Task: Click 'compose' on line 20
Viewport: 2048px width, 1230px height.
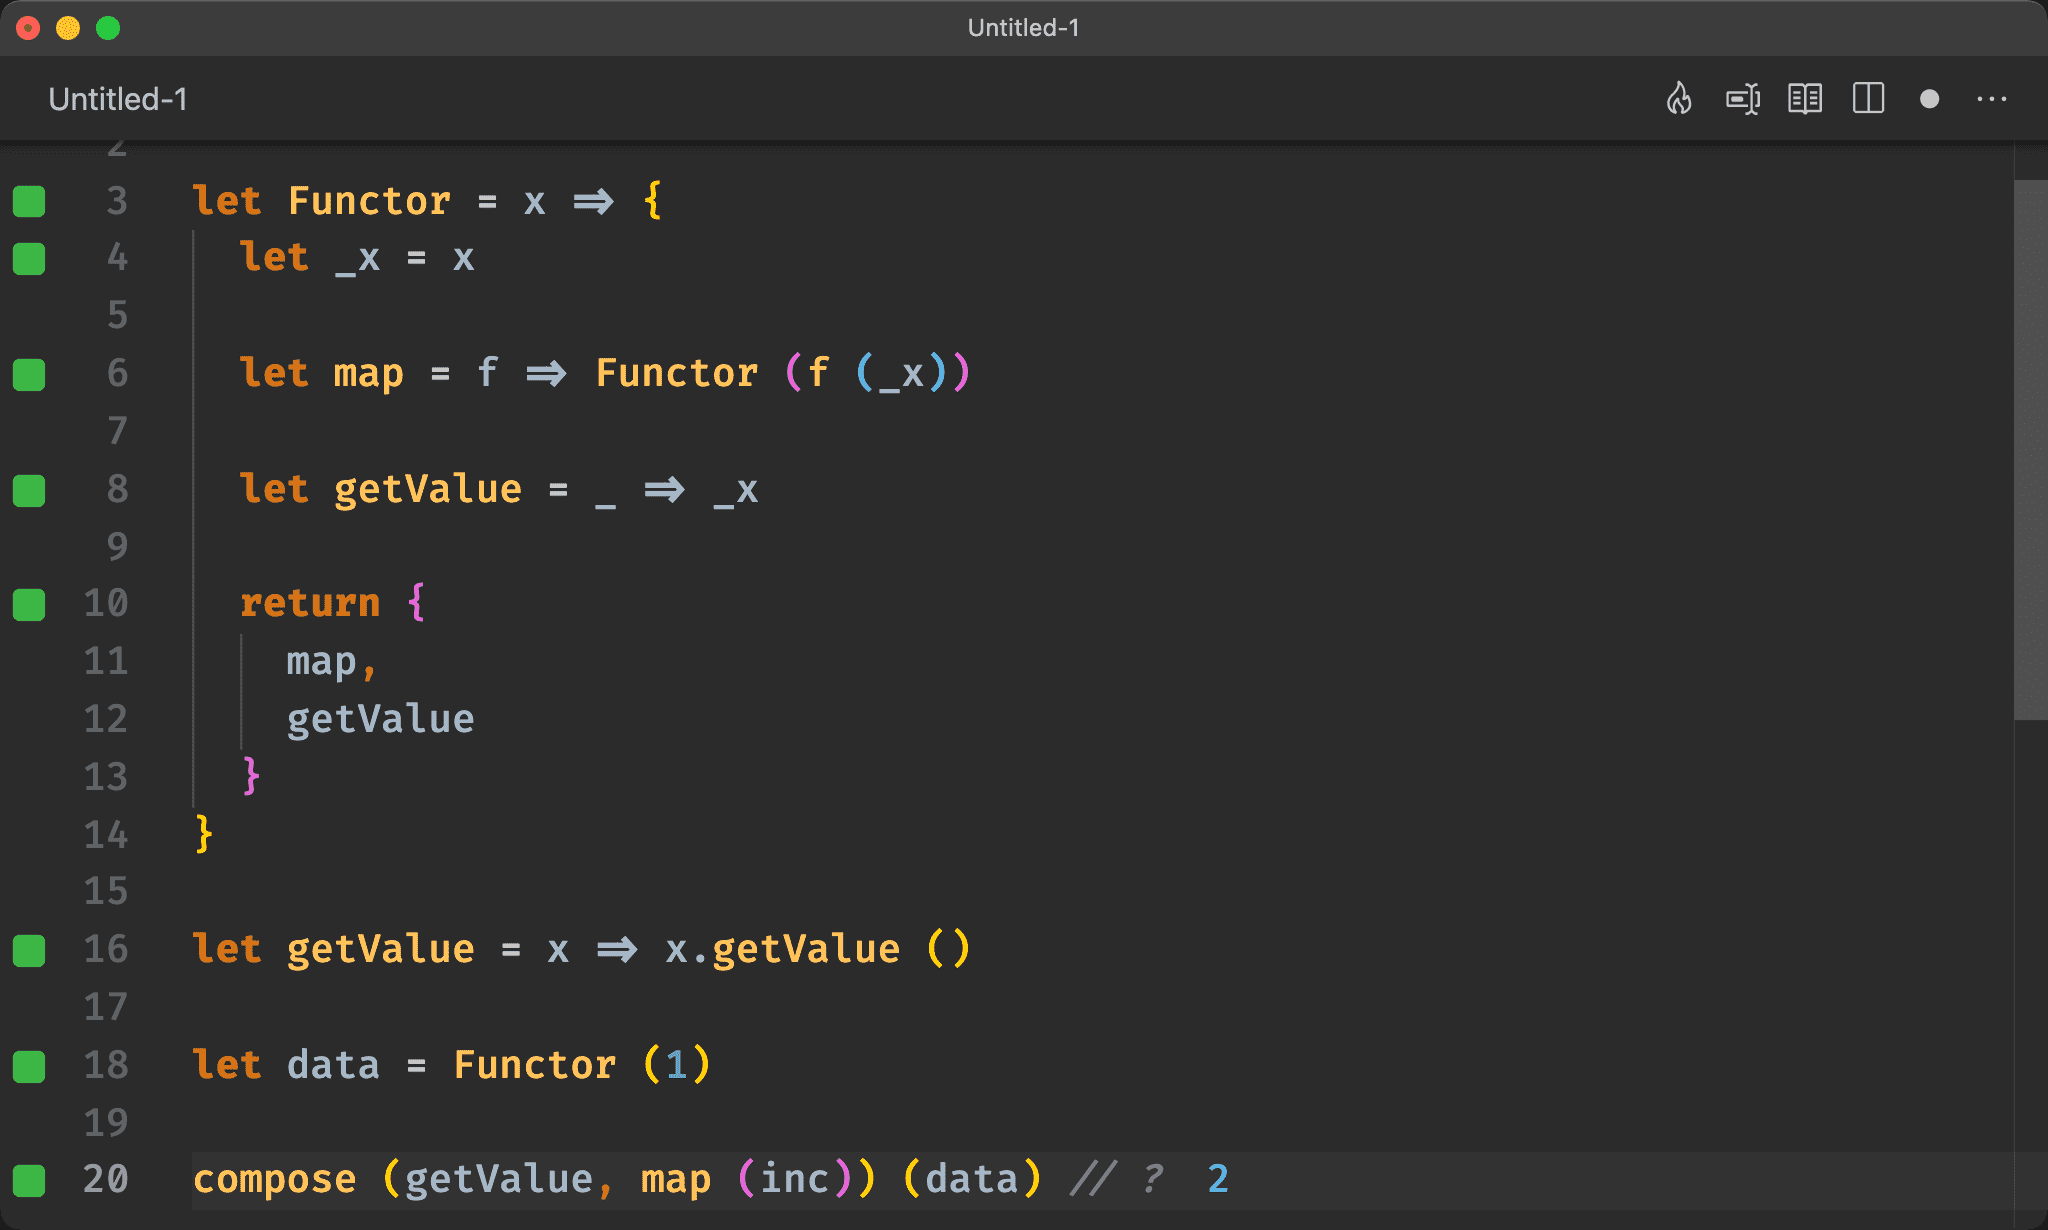Action: 275,1180
